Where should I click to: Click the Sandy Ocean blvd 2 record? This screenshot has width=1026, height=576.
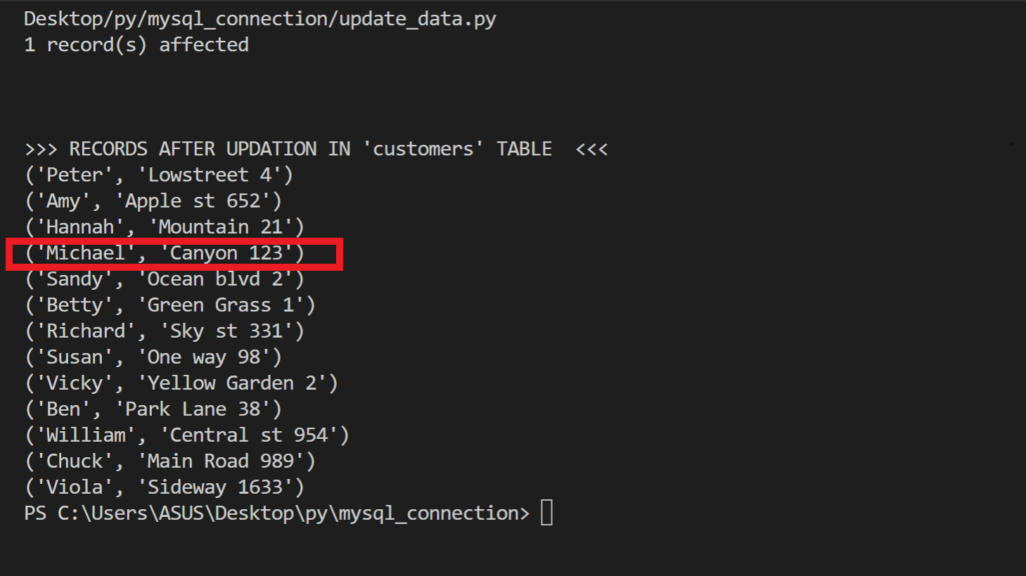[165, 279]
